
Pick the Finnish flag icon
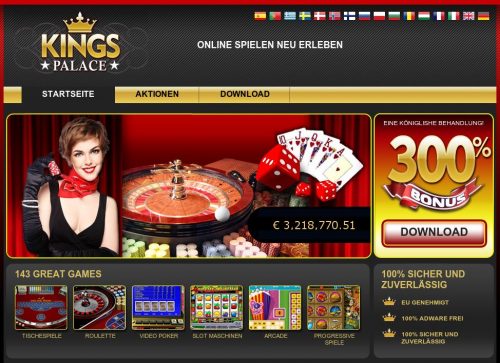pyautogui.click(x=349, y=16)
